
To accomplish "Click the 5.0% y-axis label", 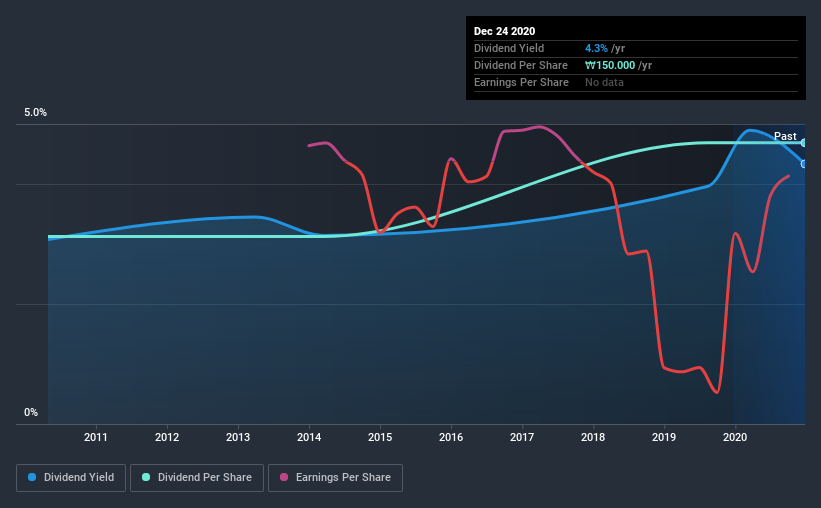I will point(35,113).
